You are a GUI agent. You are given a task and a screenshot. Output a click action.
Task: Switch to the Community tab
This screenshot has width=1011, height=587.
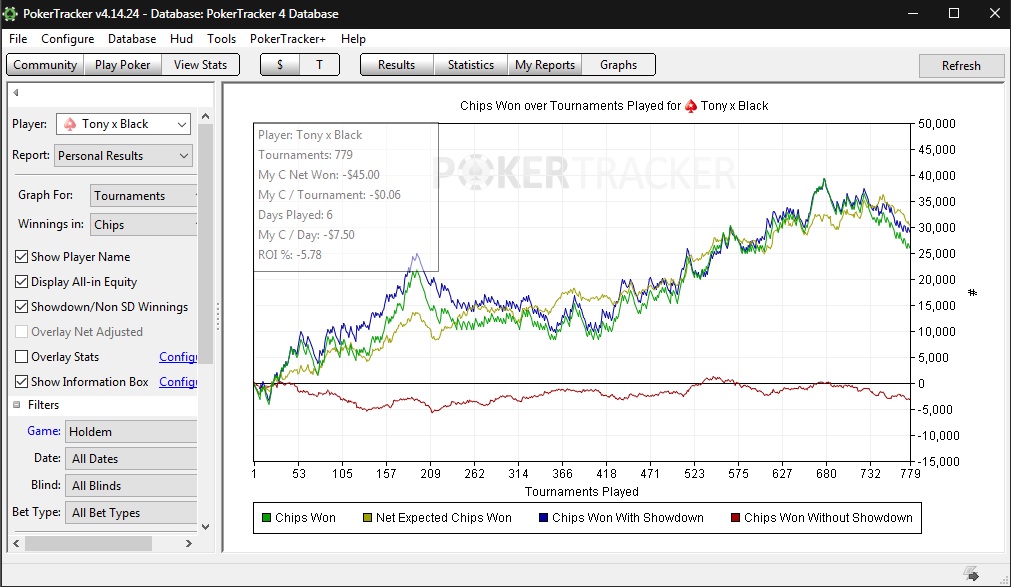pos(45,65)
